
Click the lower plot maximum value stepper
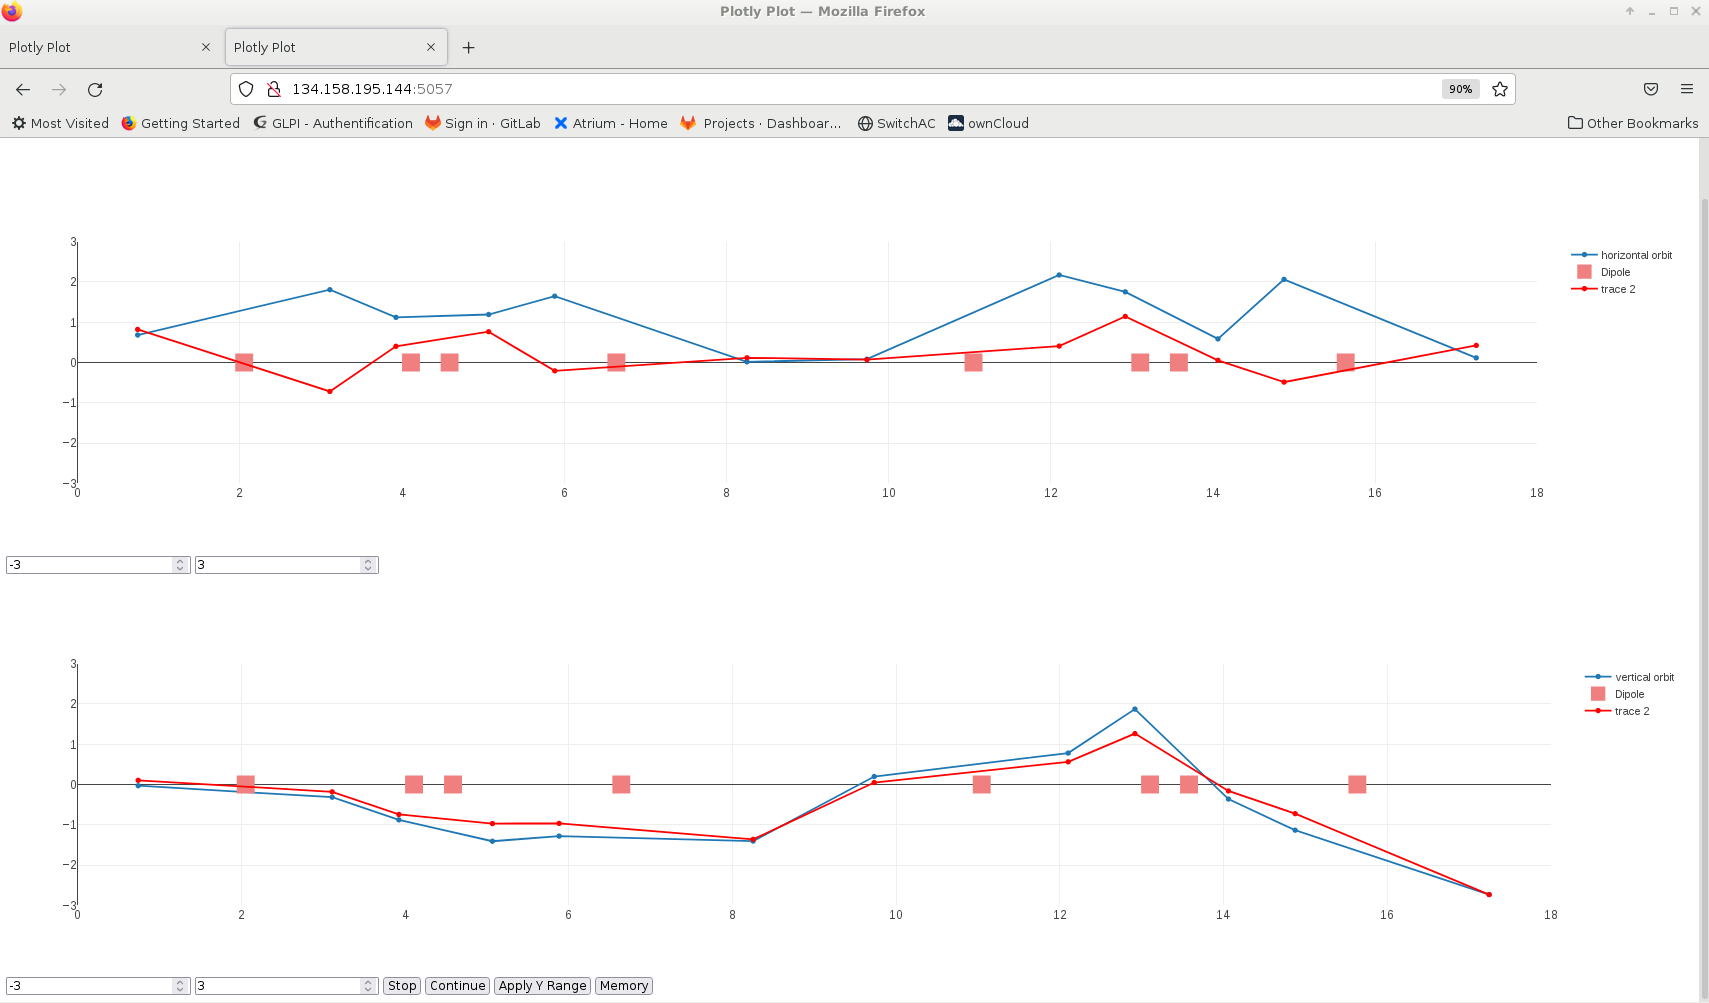[368, 986]
